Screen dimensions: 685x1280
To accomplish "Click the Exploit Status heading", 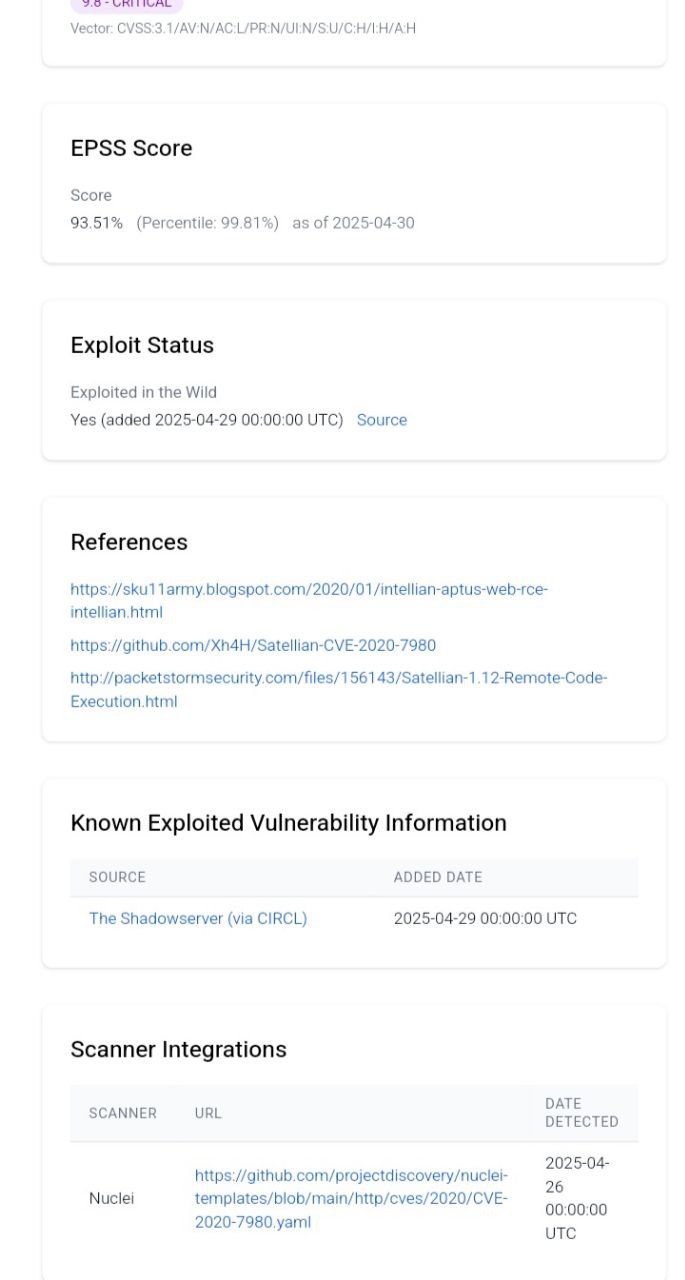I will [x=142, y=345].
